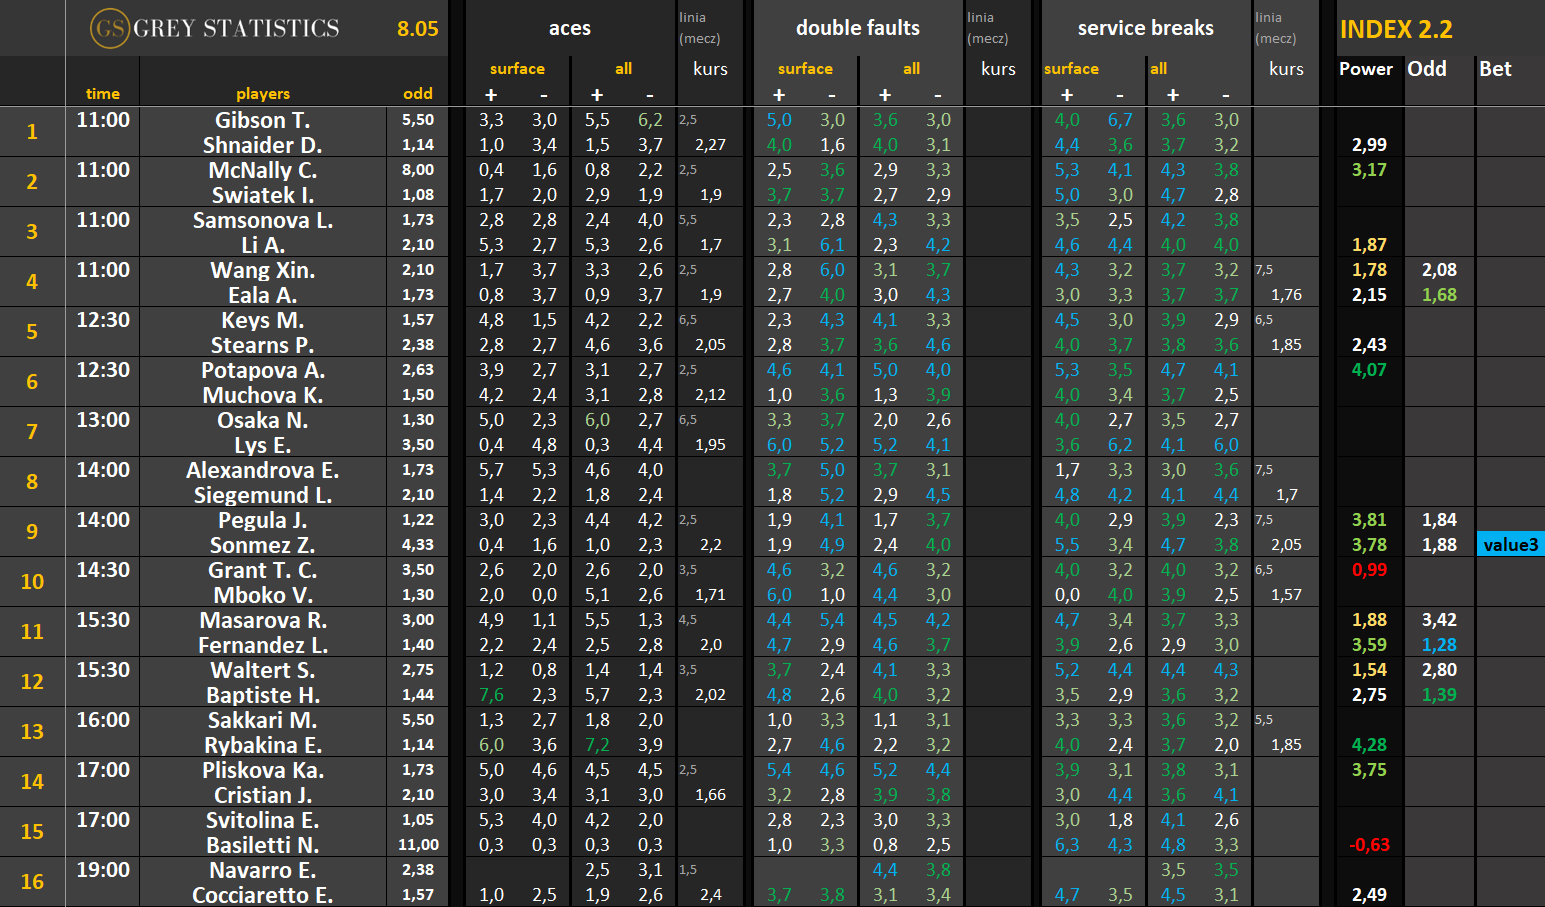Image resolution: width=1545 pixels, height=907 pixels.
Task: Select the double faults column header
Action: [x=858, y=29]
